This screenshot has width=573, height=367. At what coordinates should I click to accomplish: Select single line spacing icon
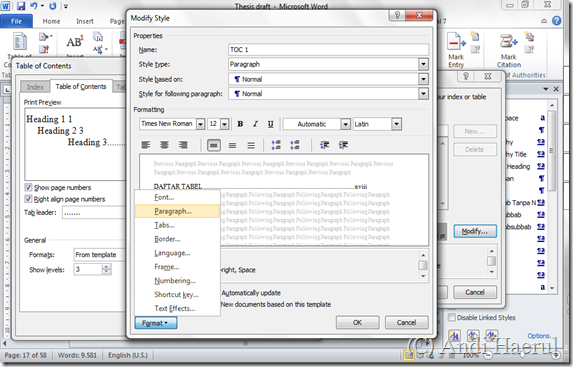pos(214,145)
